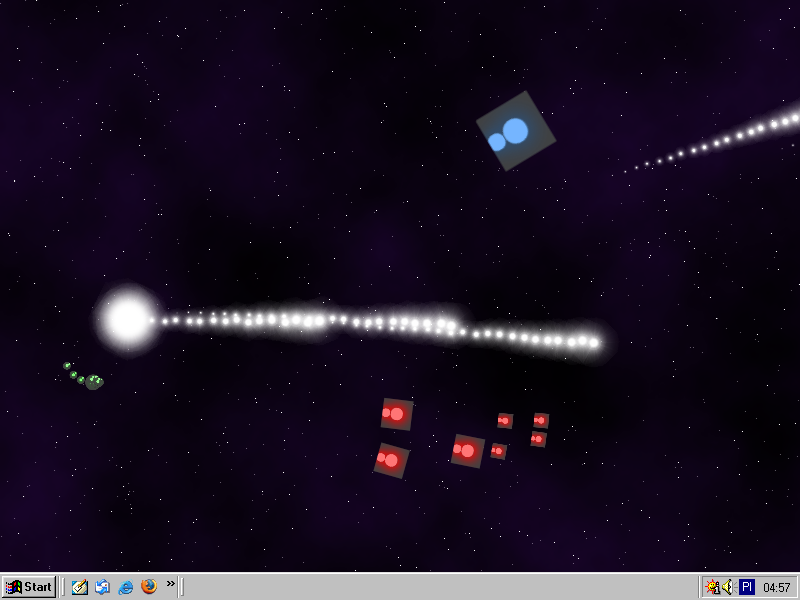Click the small red square beside middle one
This screenshot has height=600, width=800.
[x=498, y=451]
